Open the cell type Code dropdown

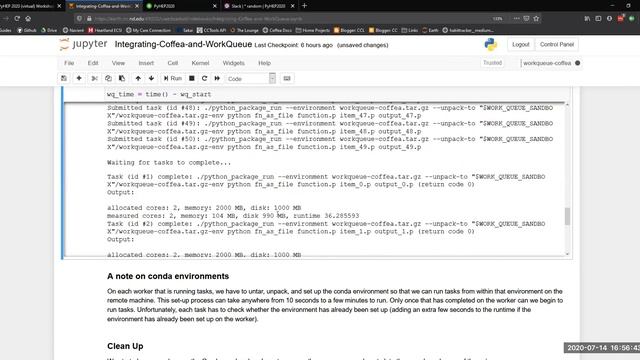pos(251,78)
